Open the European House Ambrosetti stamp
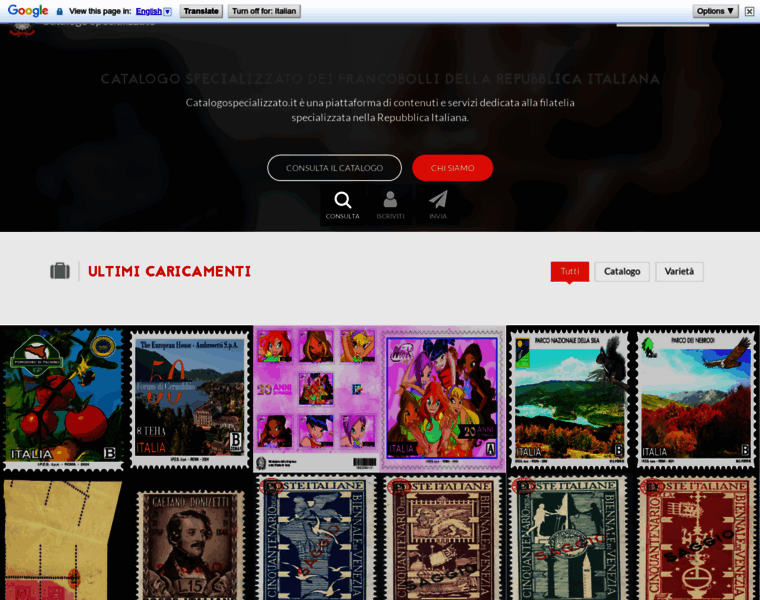760x600 pixels. pos(190,399)
